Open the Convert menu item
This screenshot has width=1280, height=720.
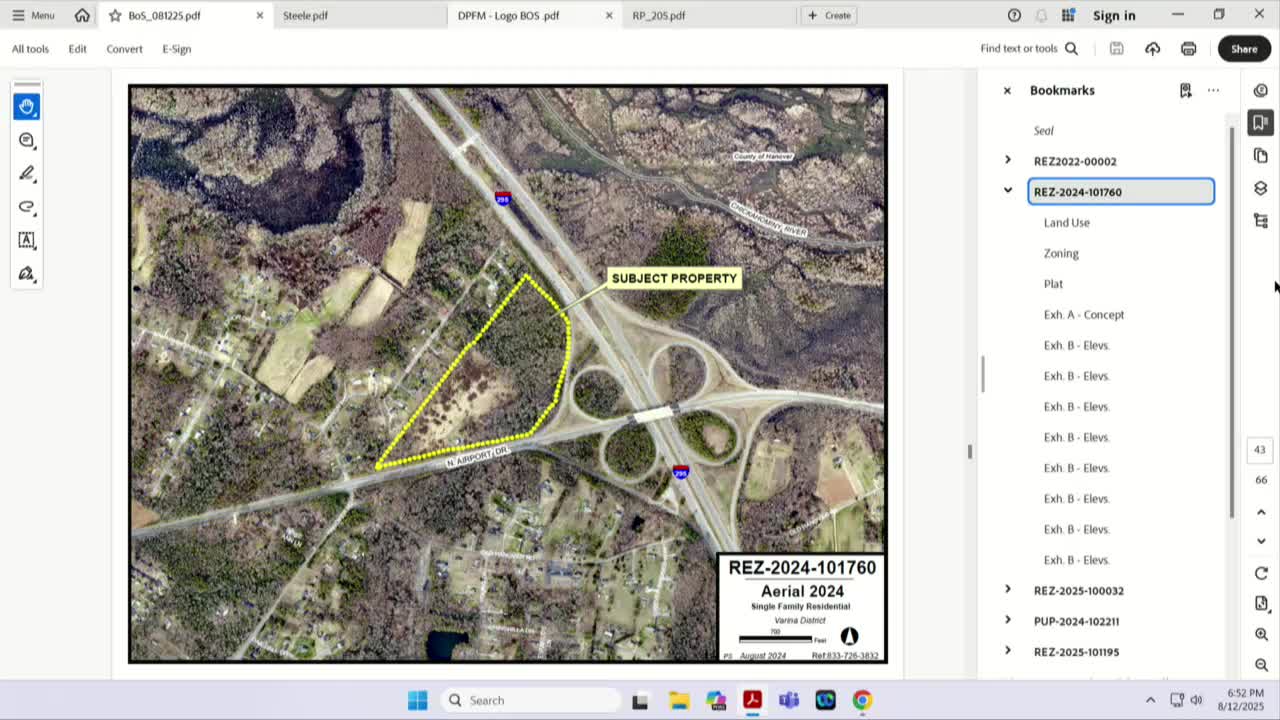coord(124,48)
